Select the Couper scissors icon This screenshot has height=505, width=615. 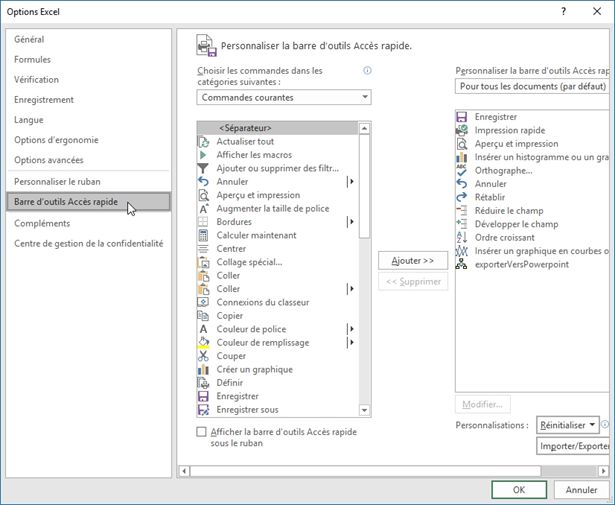pos(203,356)
